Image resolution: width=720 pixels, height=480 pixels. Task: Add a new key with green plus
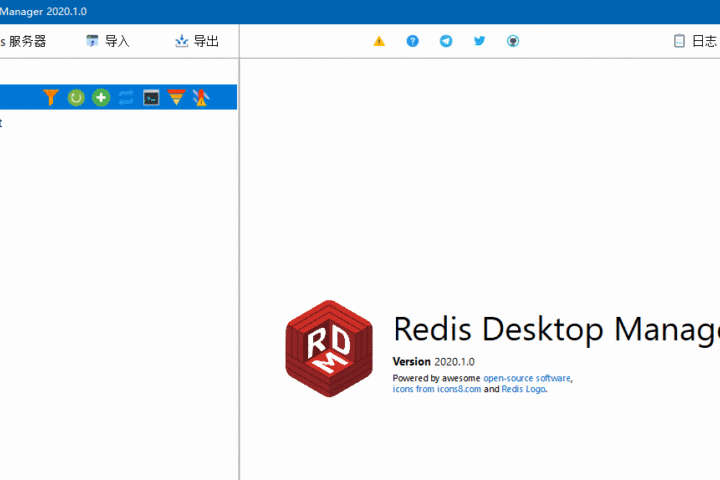[x=101, y=97]
